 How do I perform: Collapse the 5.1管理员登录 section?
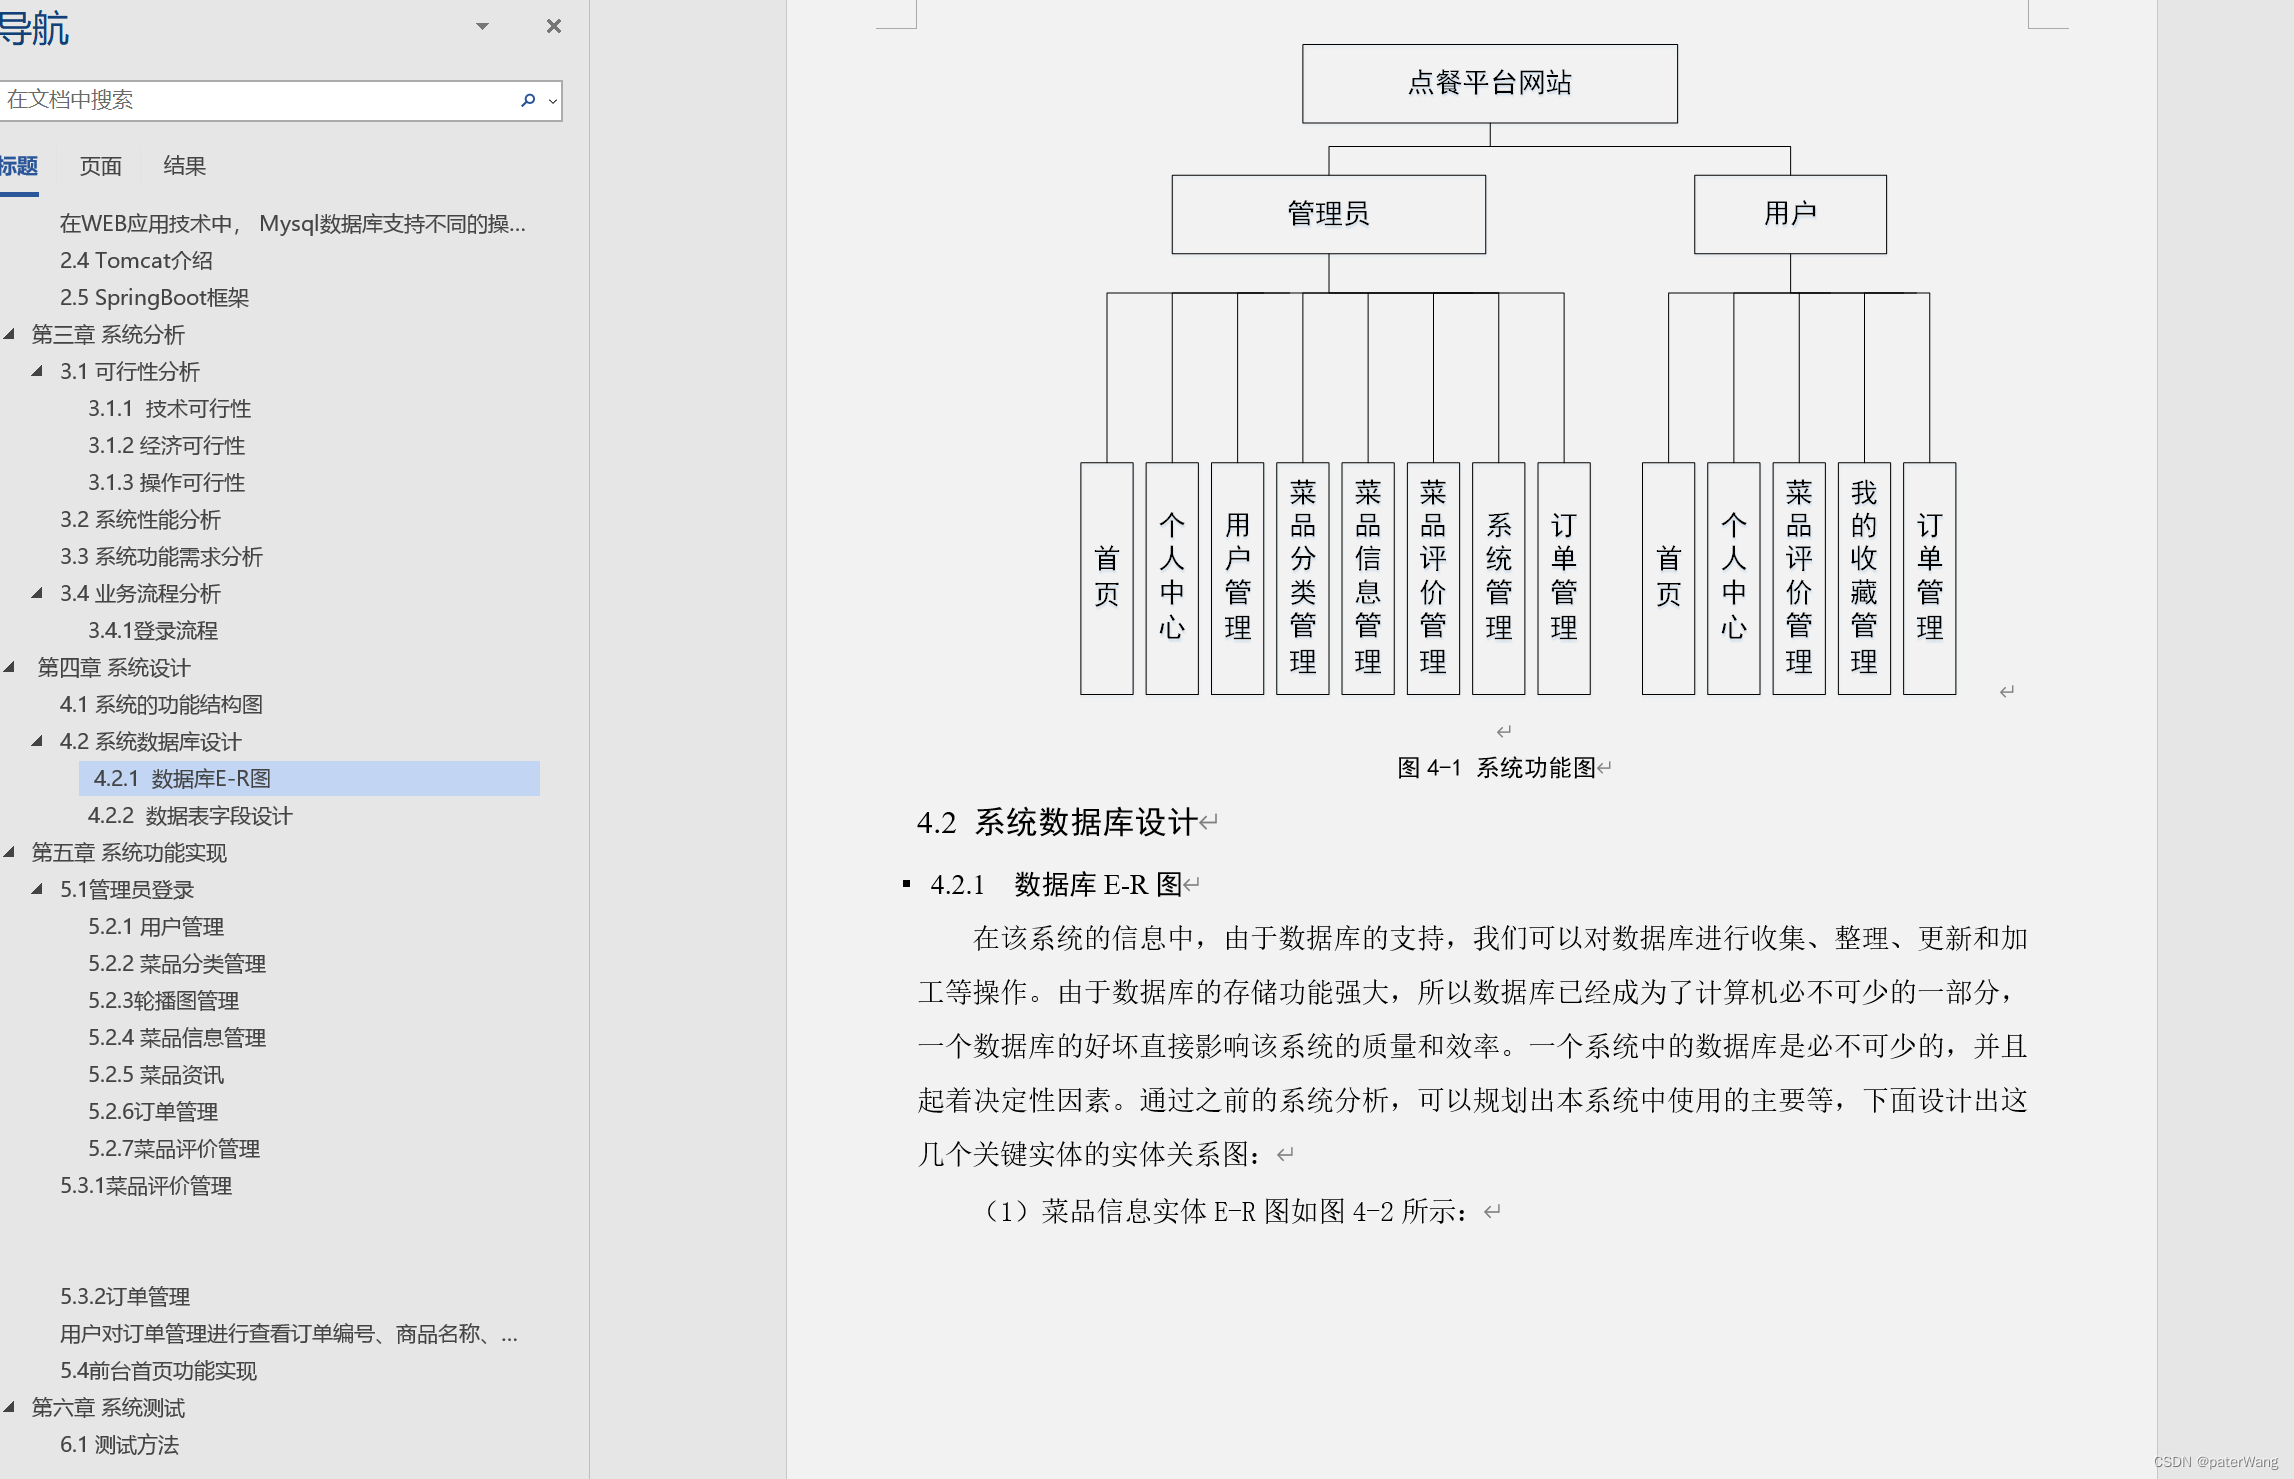pos(37,889)
